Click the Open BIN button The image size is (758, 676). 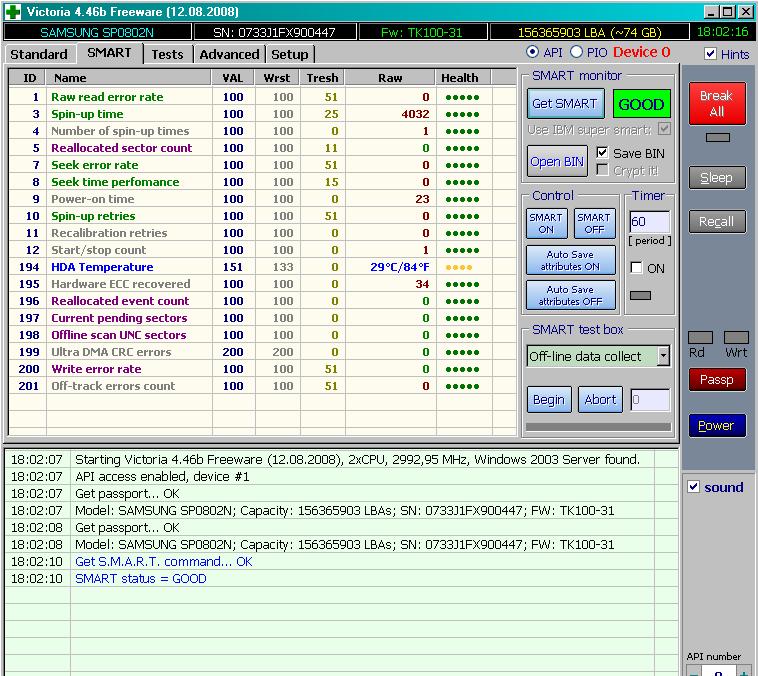pyautogui.click(x=557, y=162)
